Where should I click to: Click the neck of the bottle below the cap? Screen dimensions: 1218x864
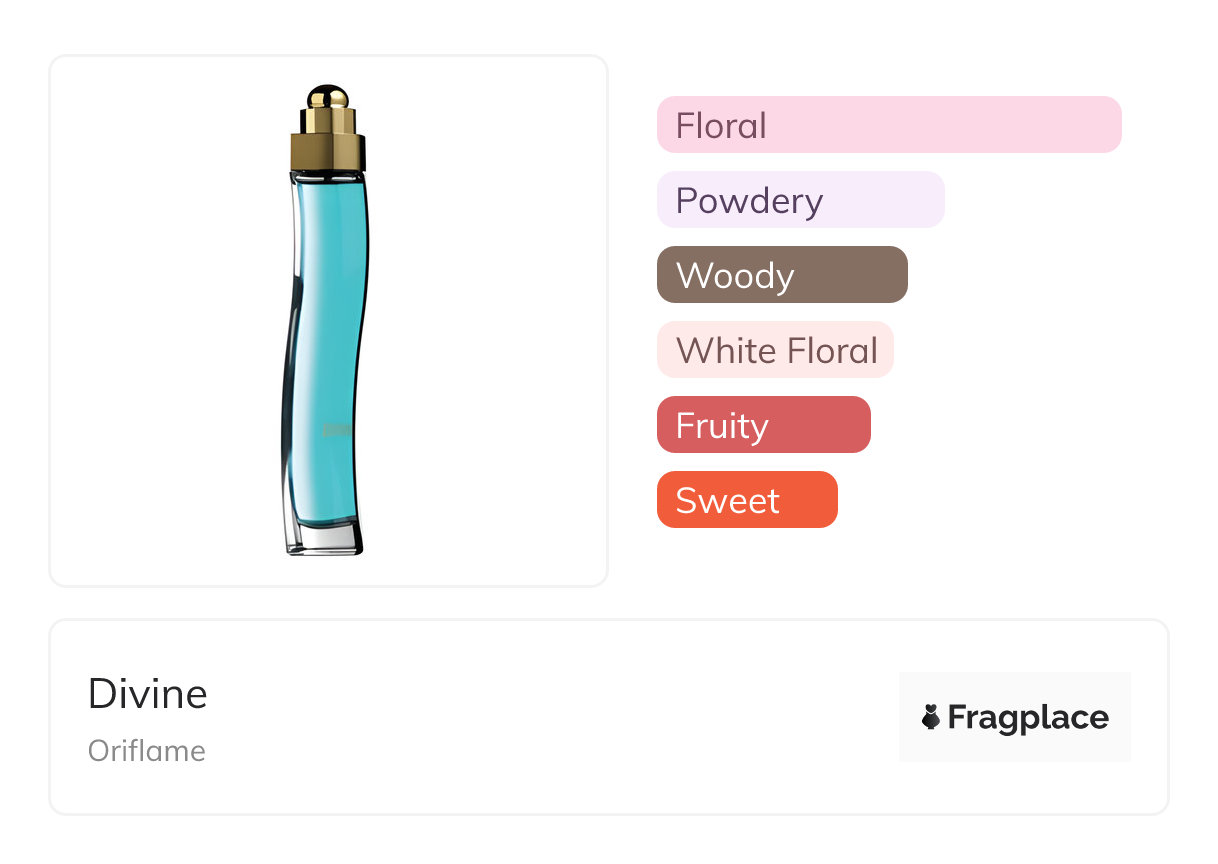click(328, 178)
